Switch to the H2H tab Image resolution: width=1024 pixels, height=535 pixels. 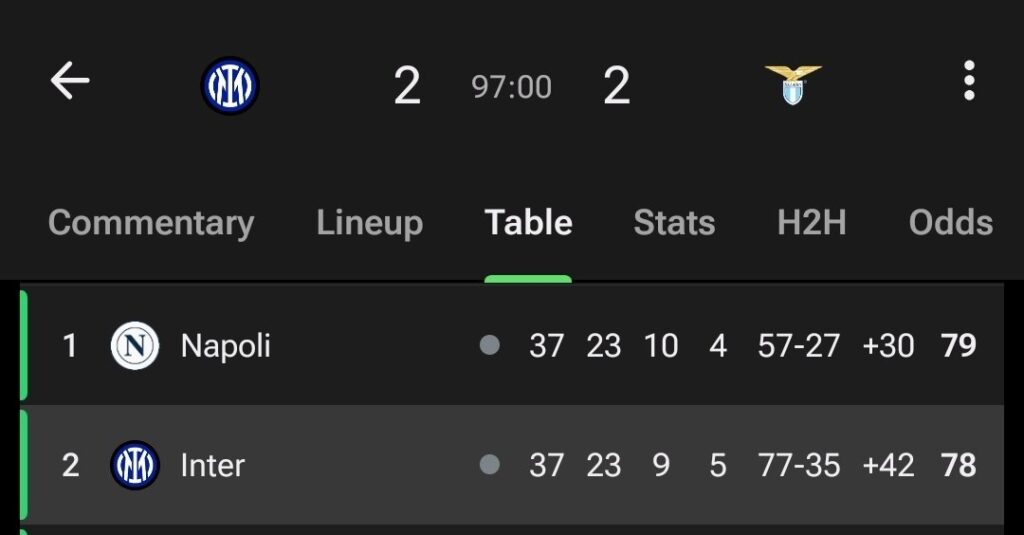point(812,223)
